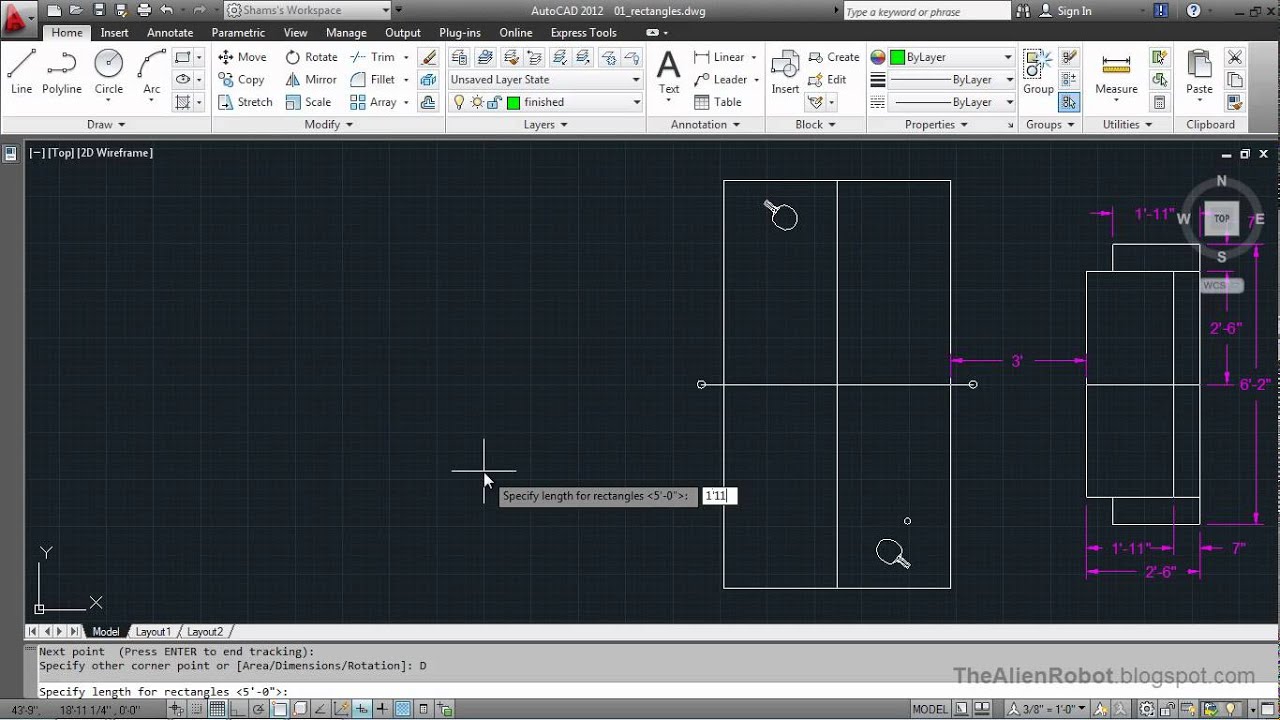Open the Linear dimension dropdown arrow
This screenshot has height=720, width=1280.
point(753,57)
